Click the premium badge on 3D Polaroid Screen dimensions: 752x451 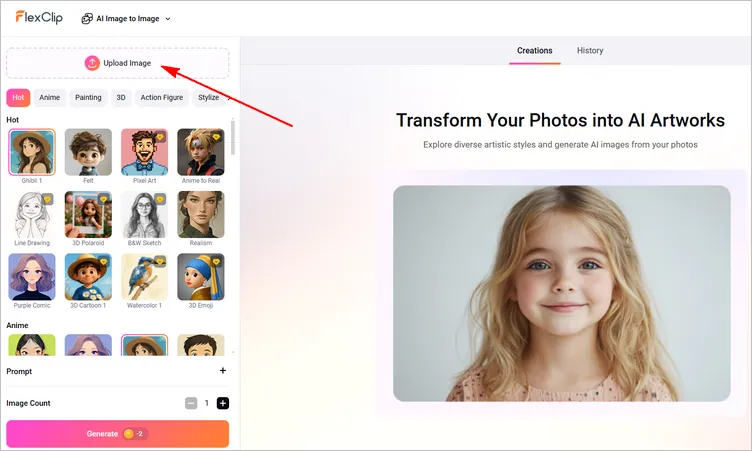click(103, 200)
